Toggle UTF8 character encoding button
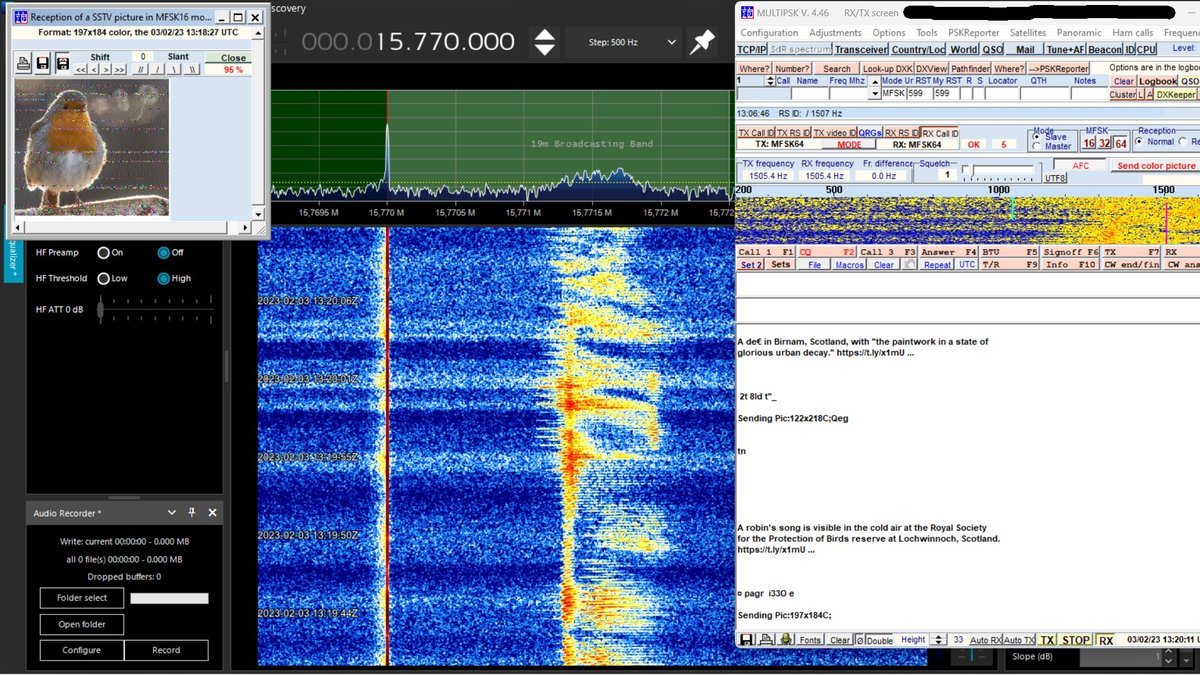The height and width of the screenshot is (675, 1200). 1055,177
